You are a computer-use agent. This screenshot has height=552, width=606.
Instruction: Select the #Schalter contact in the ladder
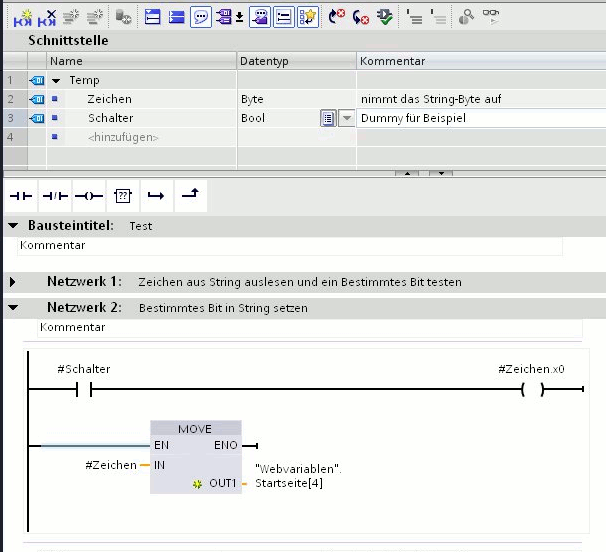pos(84,389)
